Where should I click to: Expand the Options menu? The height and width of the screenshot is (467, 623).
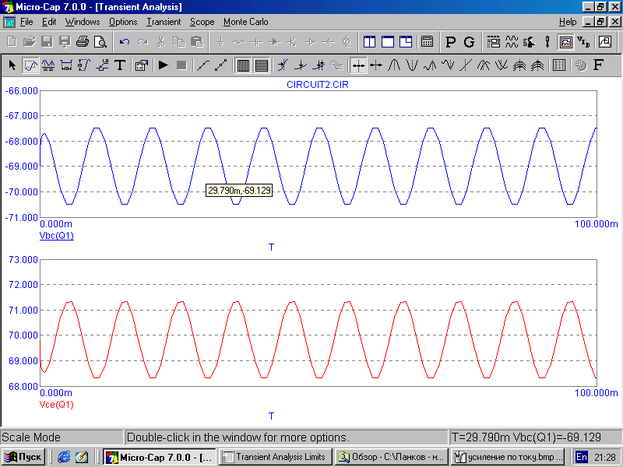(123, 21)
